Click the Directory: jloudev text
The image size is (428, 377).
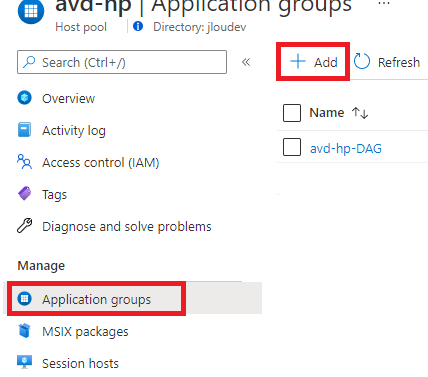coord(199,27)
